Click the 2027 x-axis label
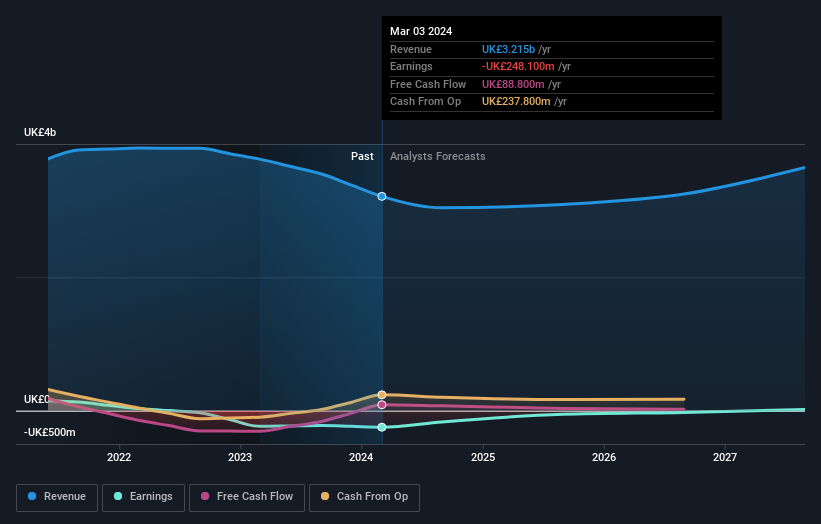Viewport: 821px width, 524px height. pos(725,457)
